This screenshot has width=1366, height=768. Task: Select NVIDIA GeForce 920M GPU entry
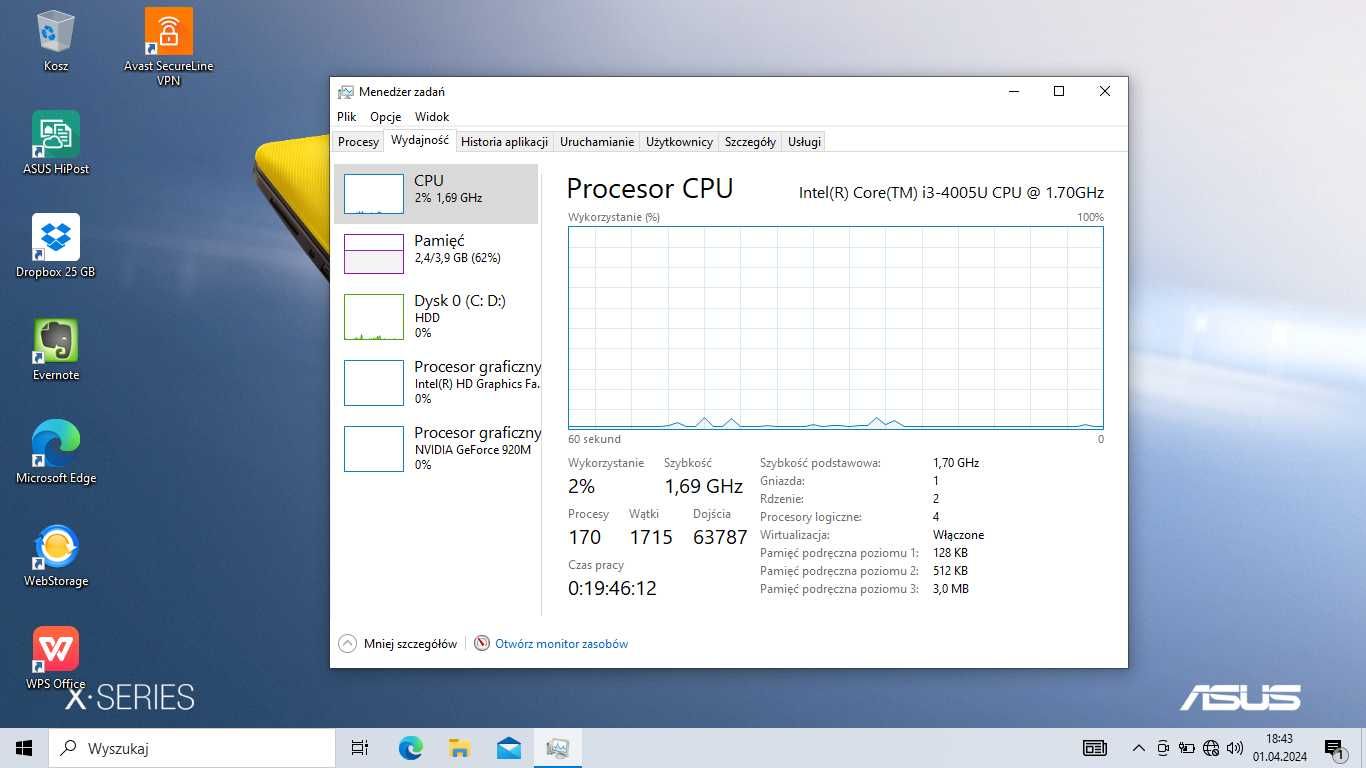click(436, 449)
